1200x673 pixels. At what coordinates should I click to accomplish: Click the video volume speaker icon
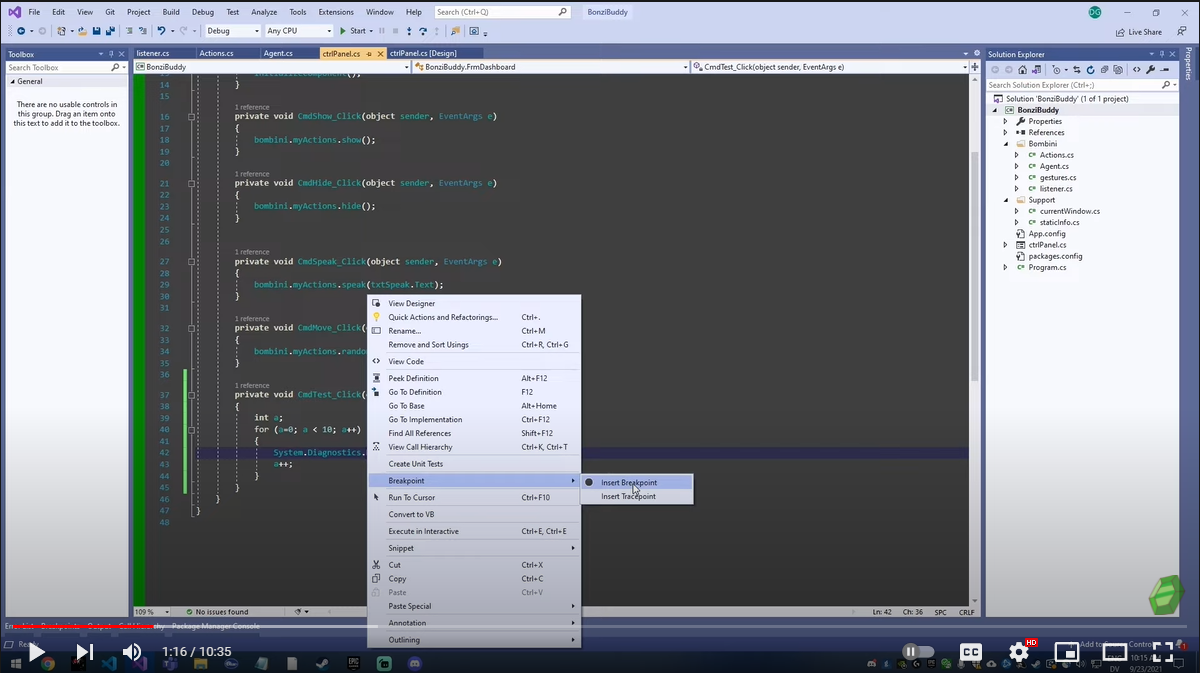pyautogui.click(x=132, y=652)
